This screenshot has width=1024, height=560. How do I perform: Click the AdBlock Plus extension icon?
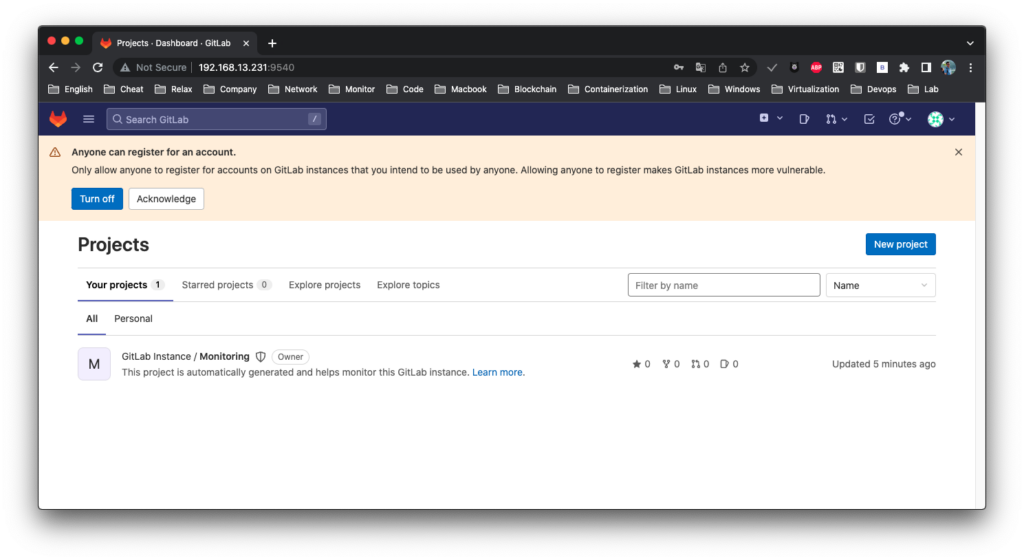(816, 67)
